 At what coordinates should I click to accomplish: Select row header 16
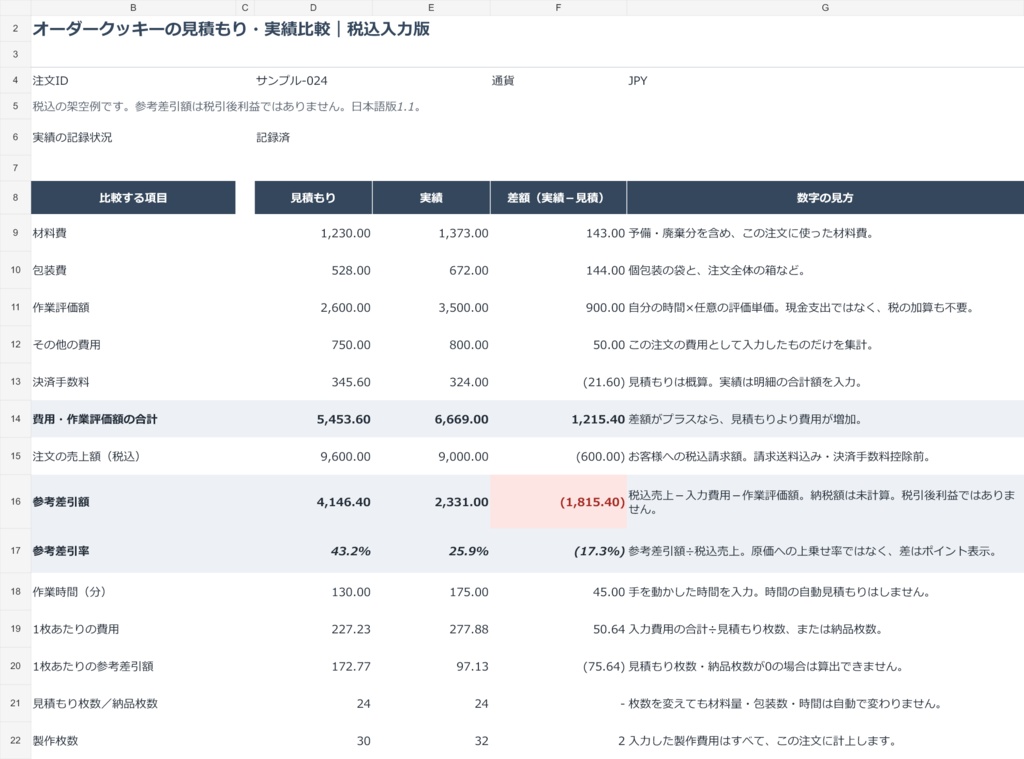click(x=15, y=502)
